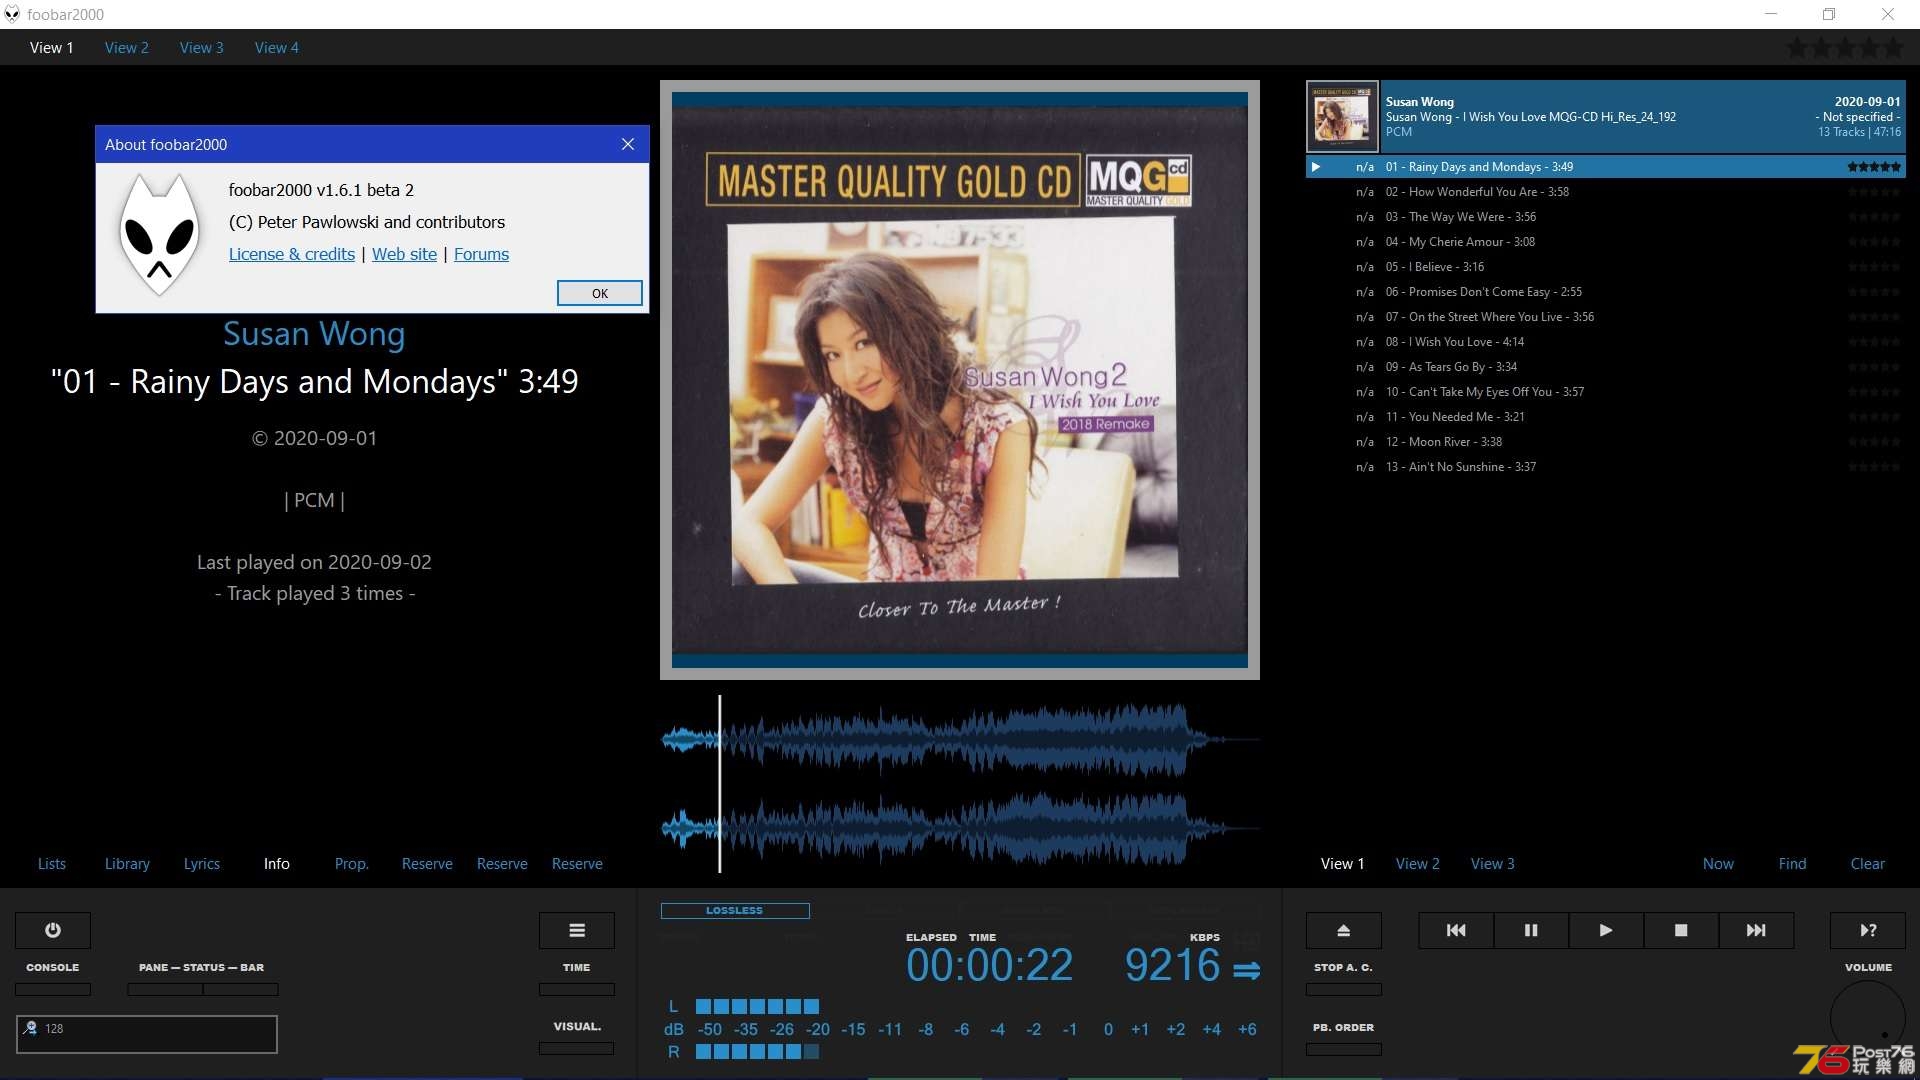Click the Lossless indicator box
The width and height of the screenshot is (1920, 1080).
(x=735, y=910)
